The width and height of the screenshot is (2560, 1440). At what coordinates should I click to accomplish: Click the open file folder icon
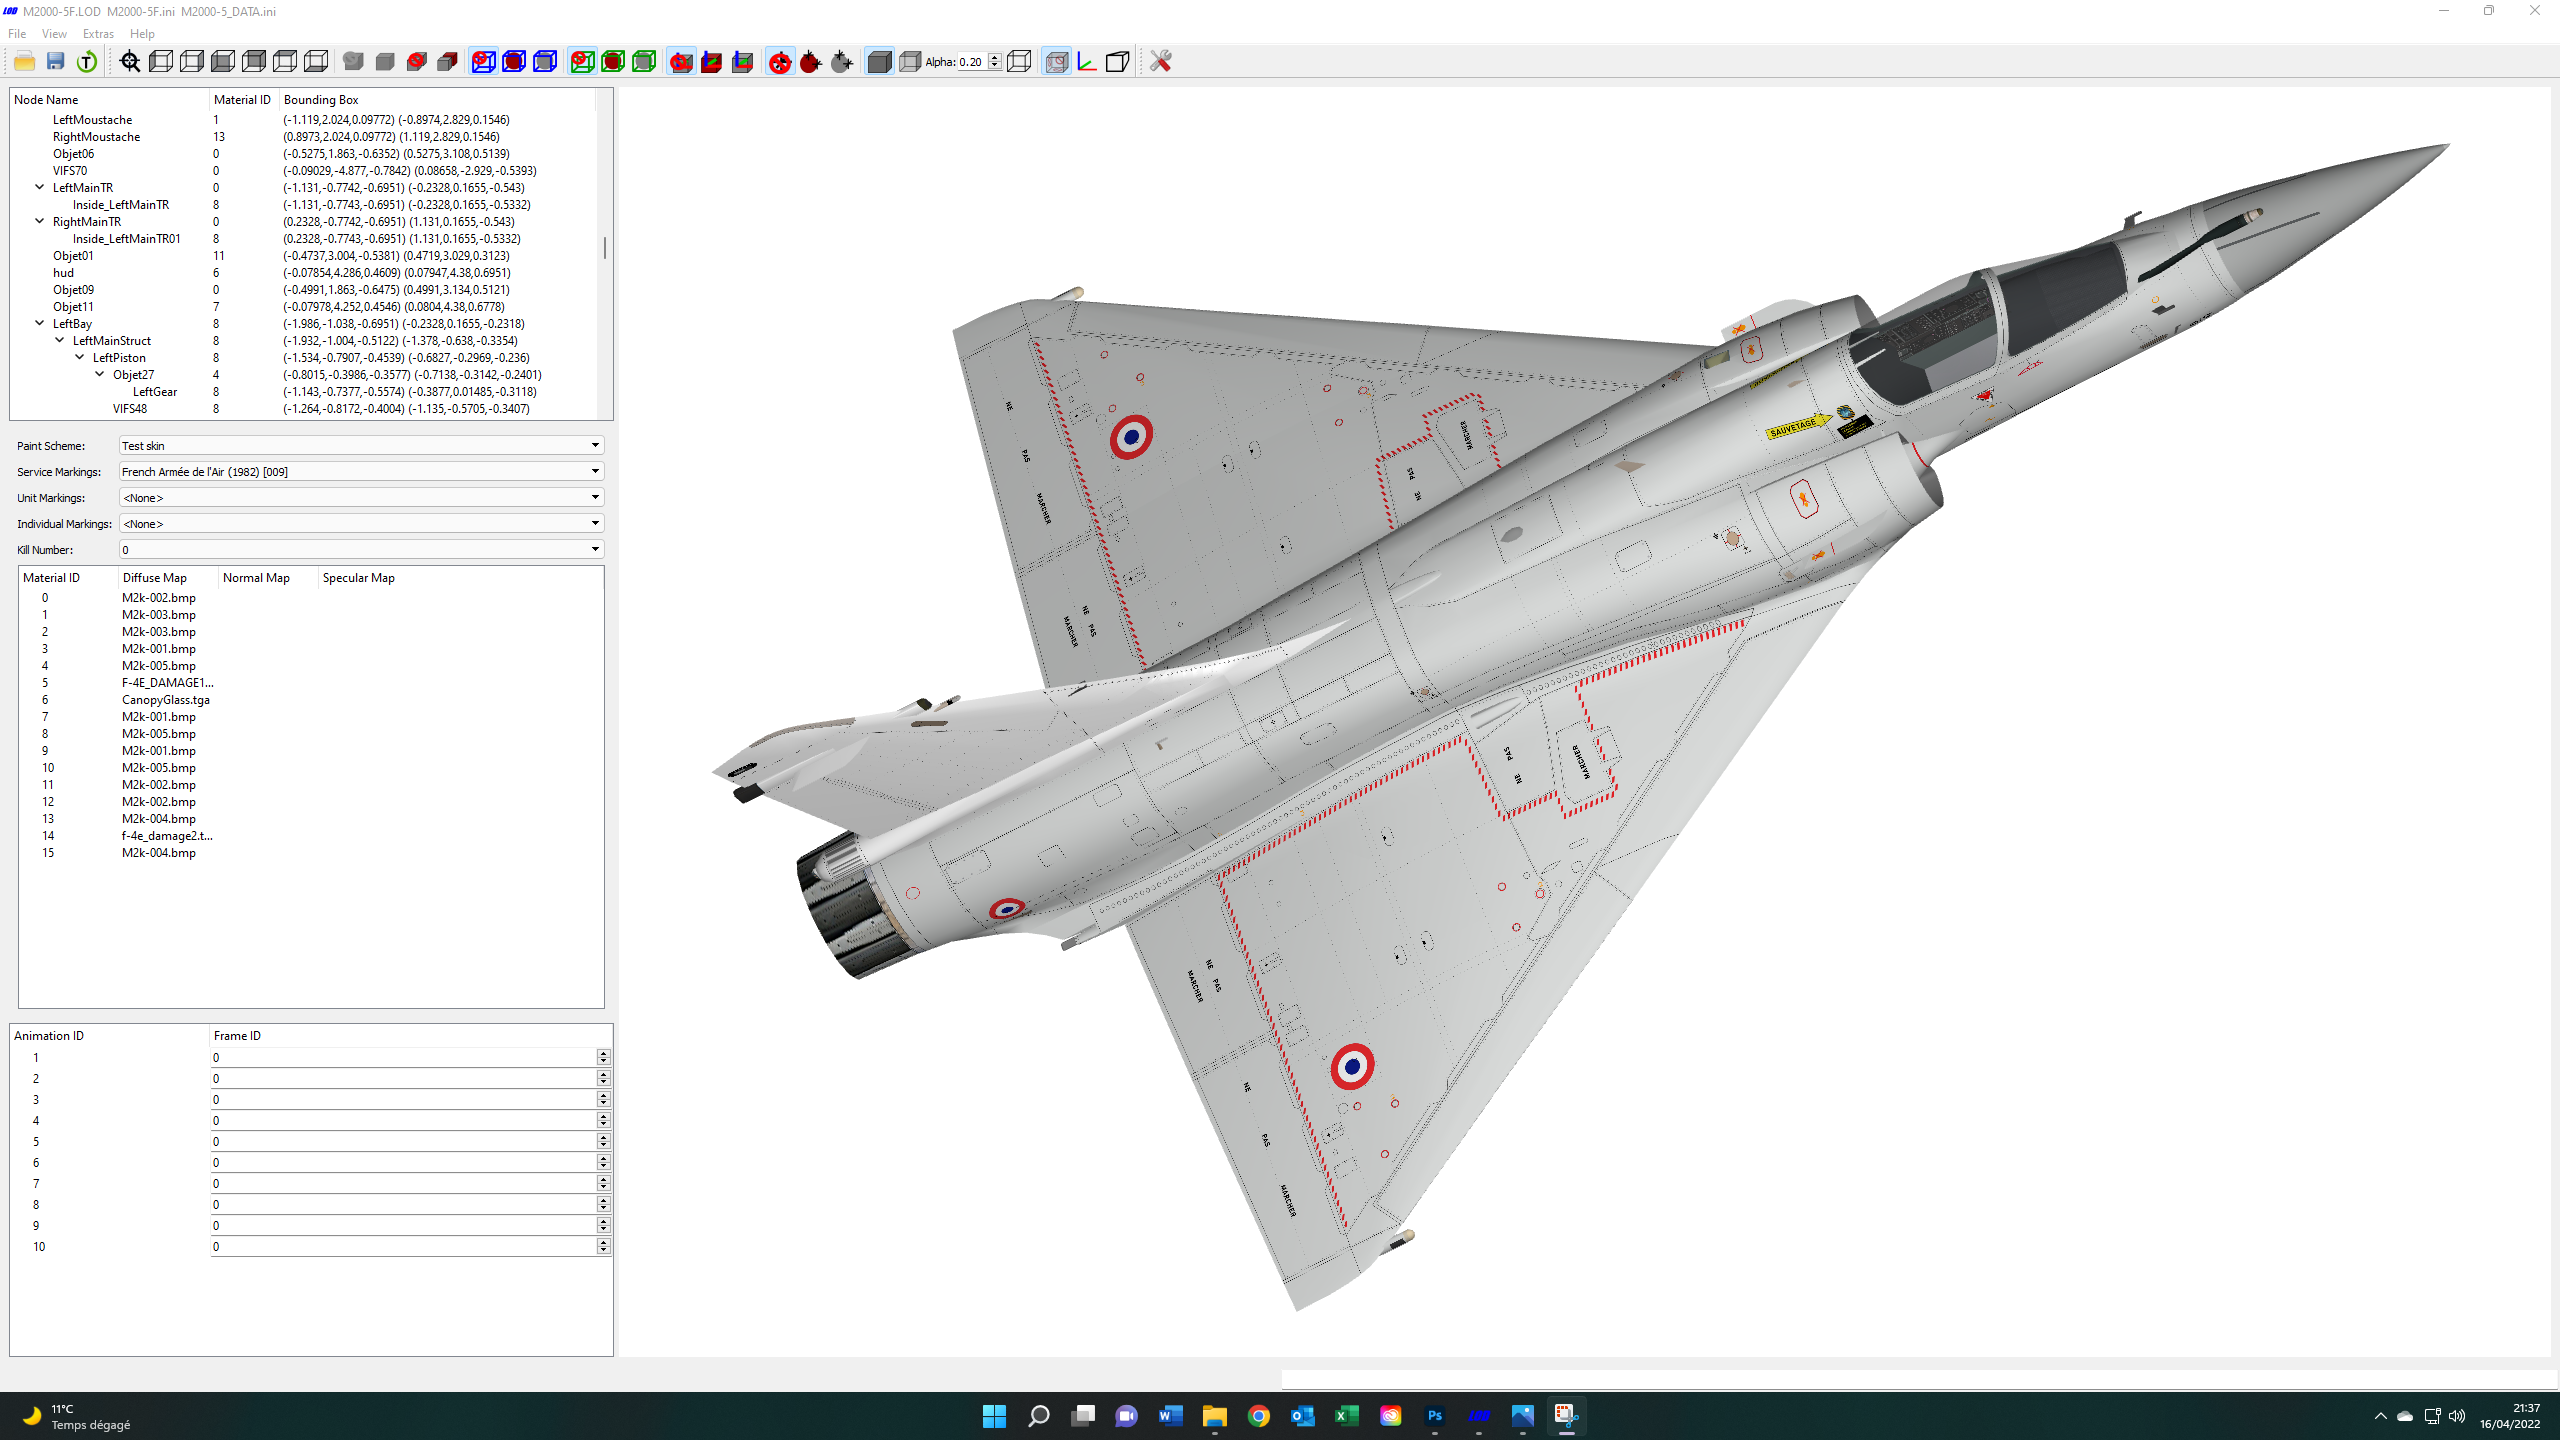tap(24, 62)
